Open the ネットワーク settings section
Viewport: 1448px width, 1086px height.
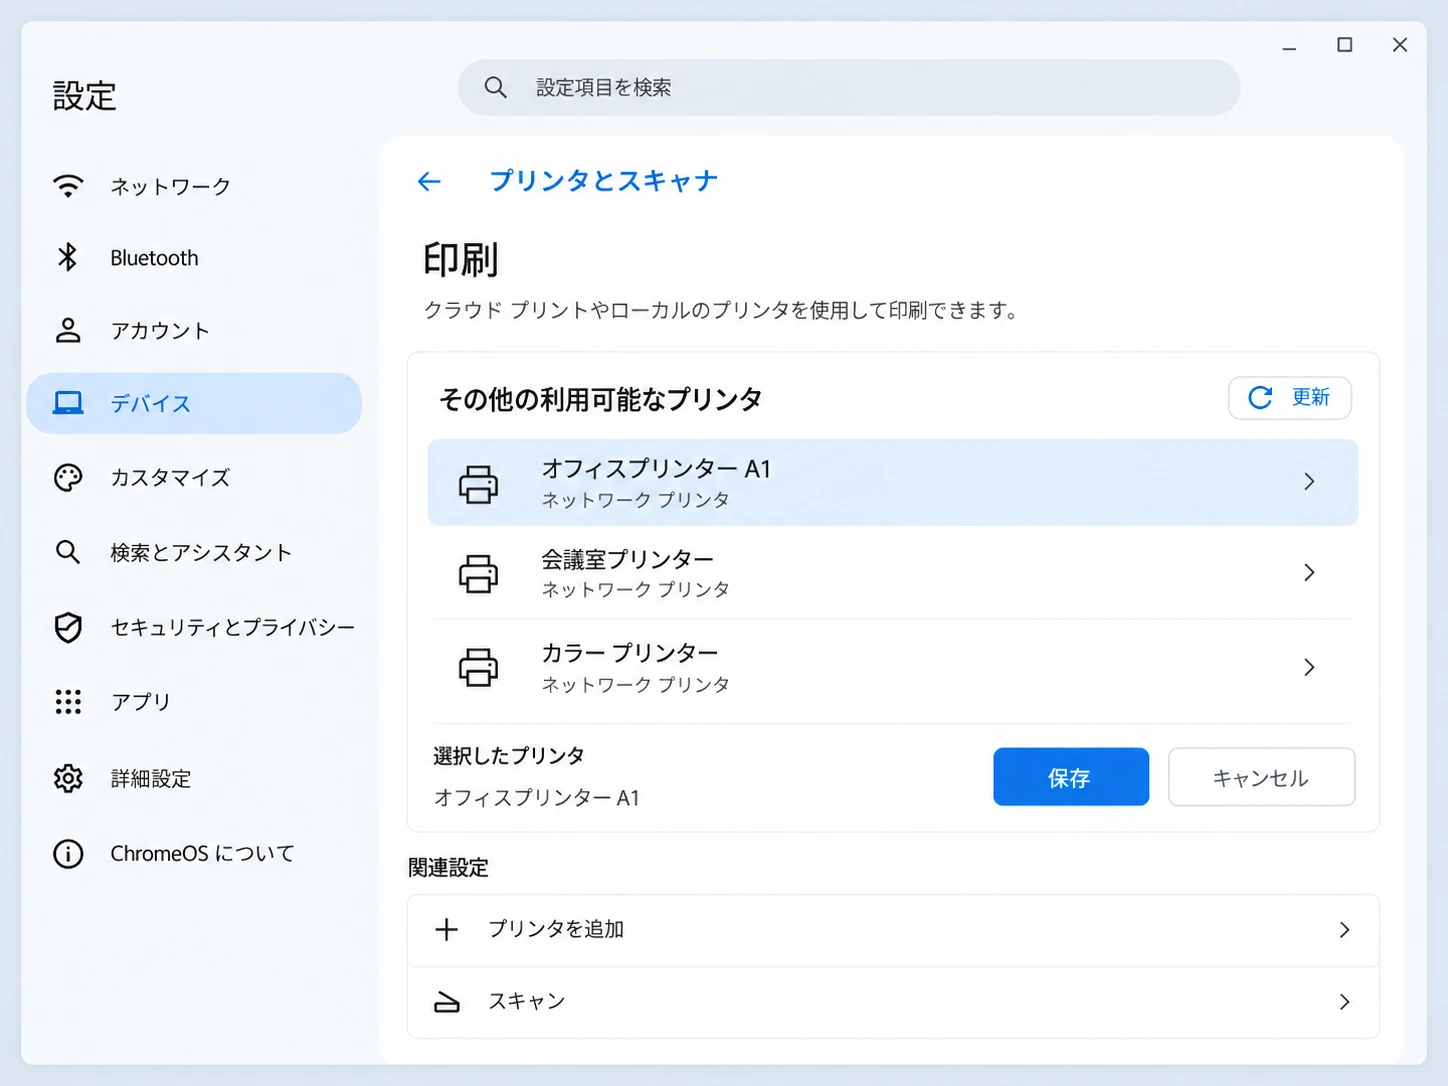[194, 186]
